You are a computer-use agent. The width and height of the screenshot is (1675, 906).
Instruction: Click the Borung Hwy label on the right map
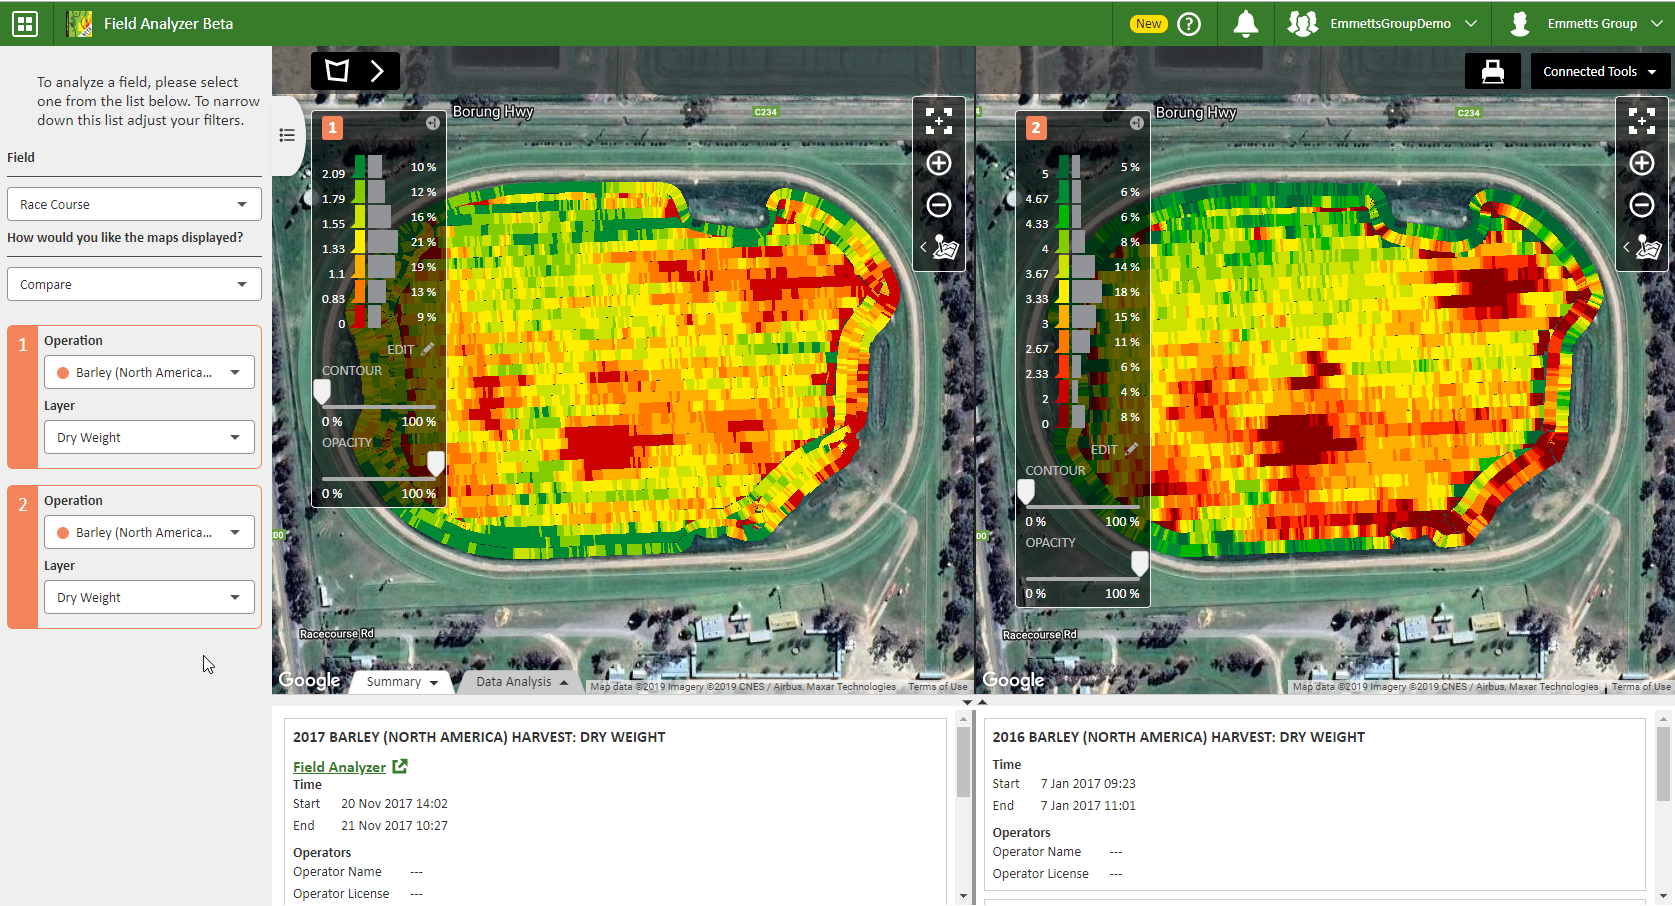[x=1196, y=112]
